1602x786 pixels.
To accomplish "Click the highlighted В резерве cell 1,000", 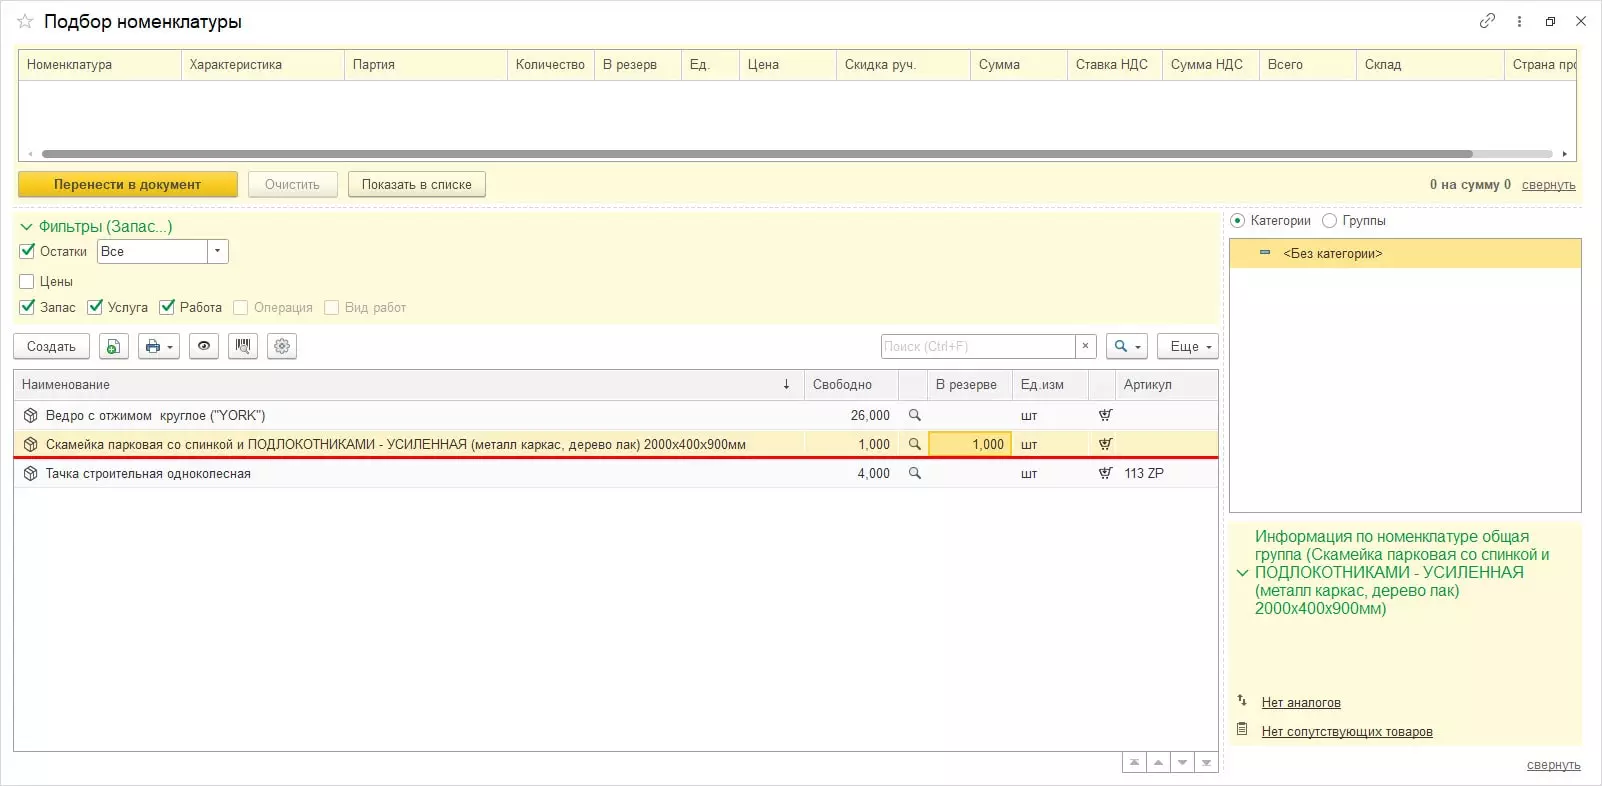I will [970, 444].
